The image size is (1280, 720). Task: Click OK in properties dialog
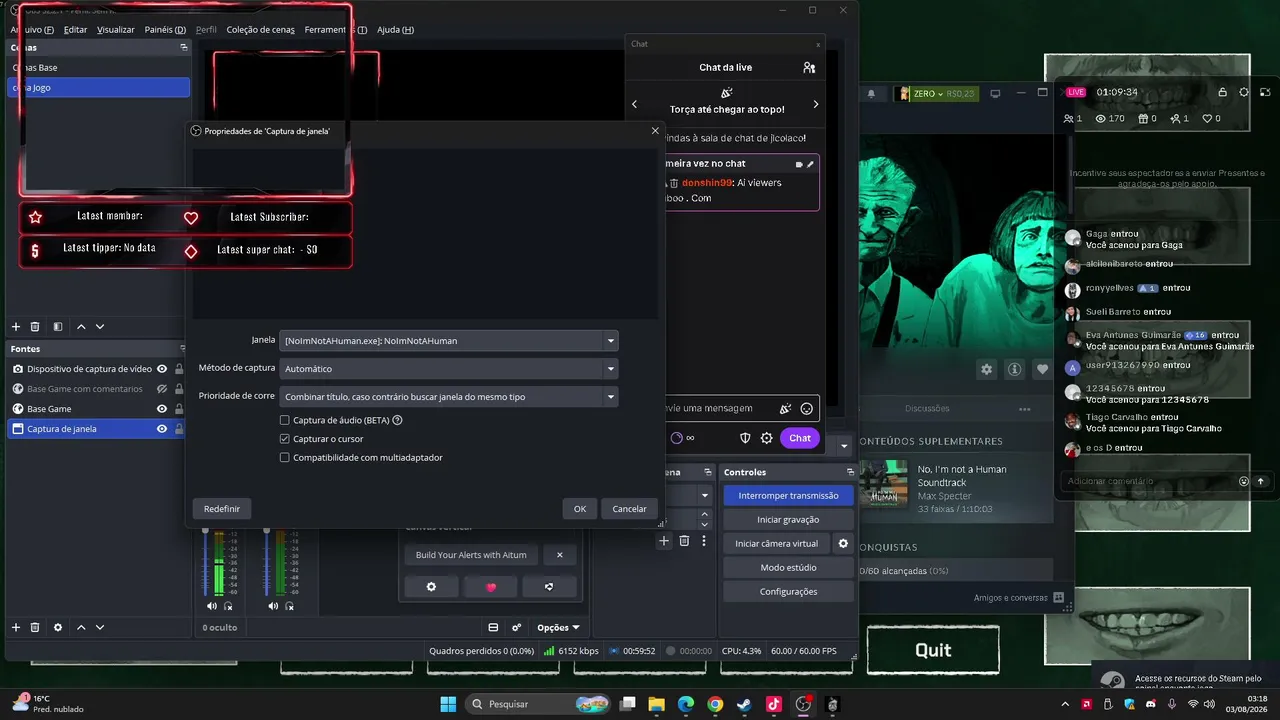pos(580,509)
